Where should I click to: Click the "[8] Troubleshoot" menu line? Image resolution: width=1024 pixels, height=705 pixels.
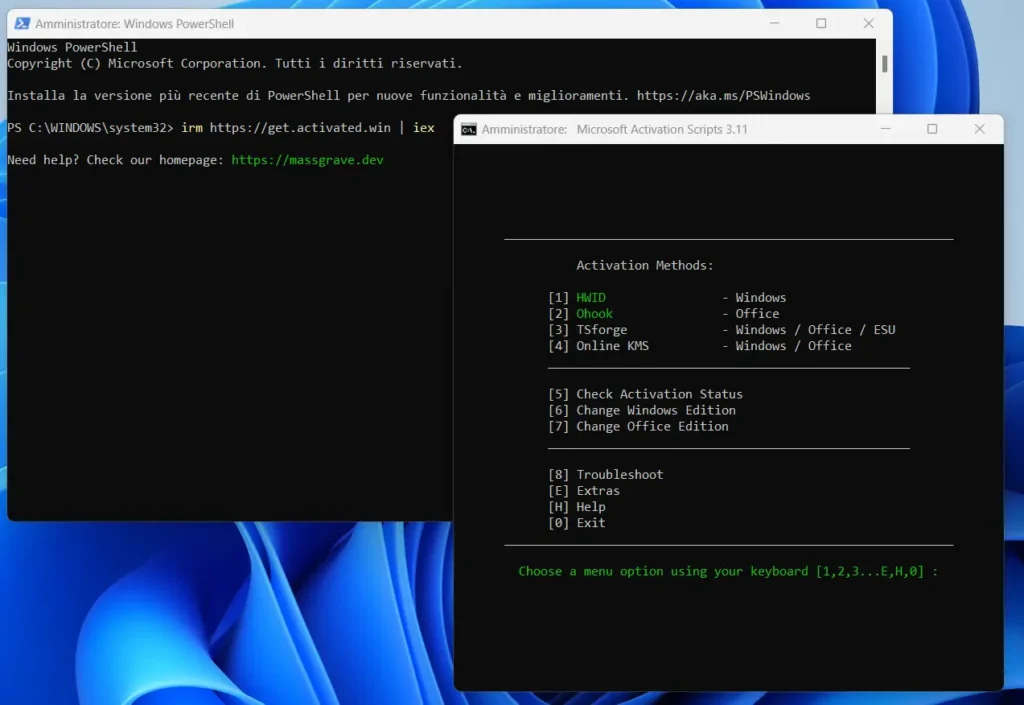[605, 475]
